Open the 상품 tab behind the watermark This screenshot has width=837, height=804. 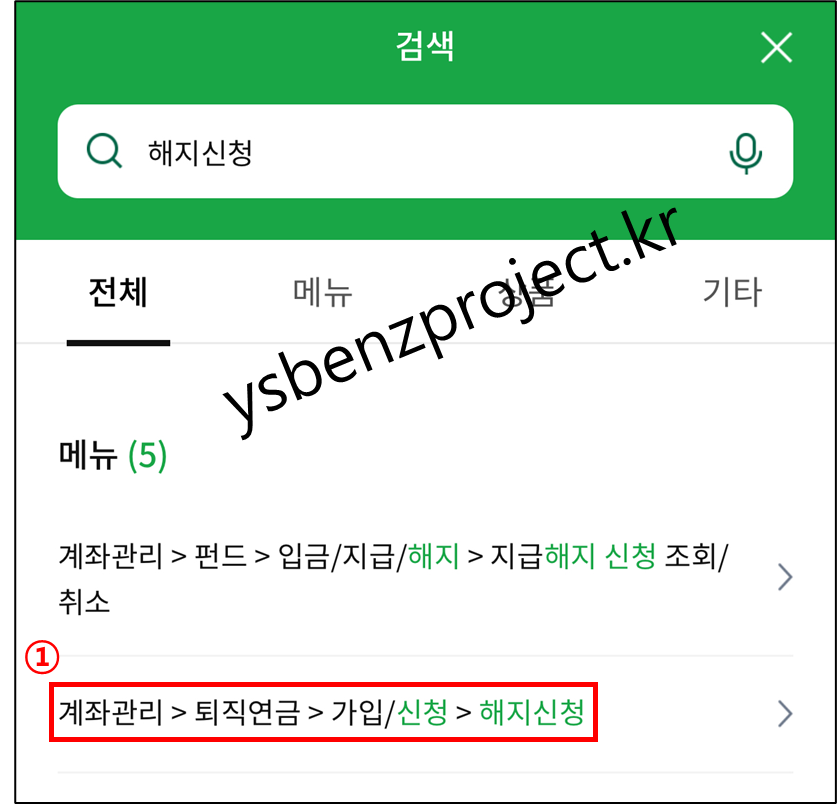click(x=527, y=293)
